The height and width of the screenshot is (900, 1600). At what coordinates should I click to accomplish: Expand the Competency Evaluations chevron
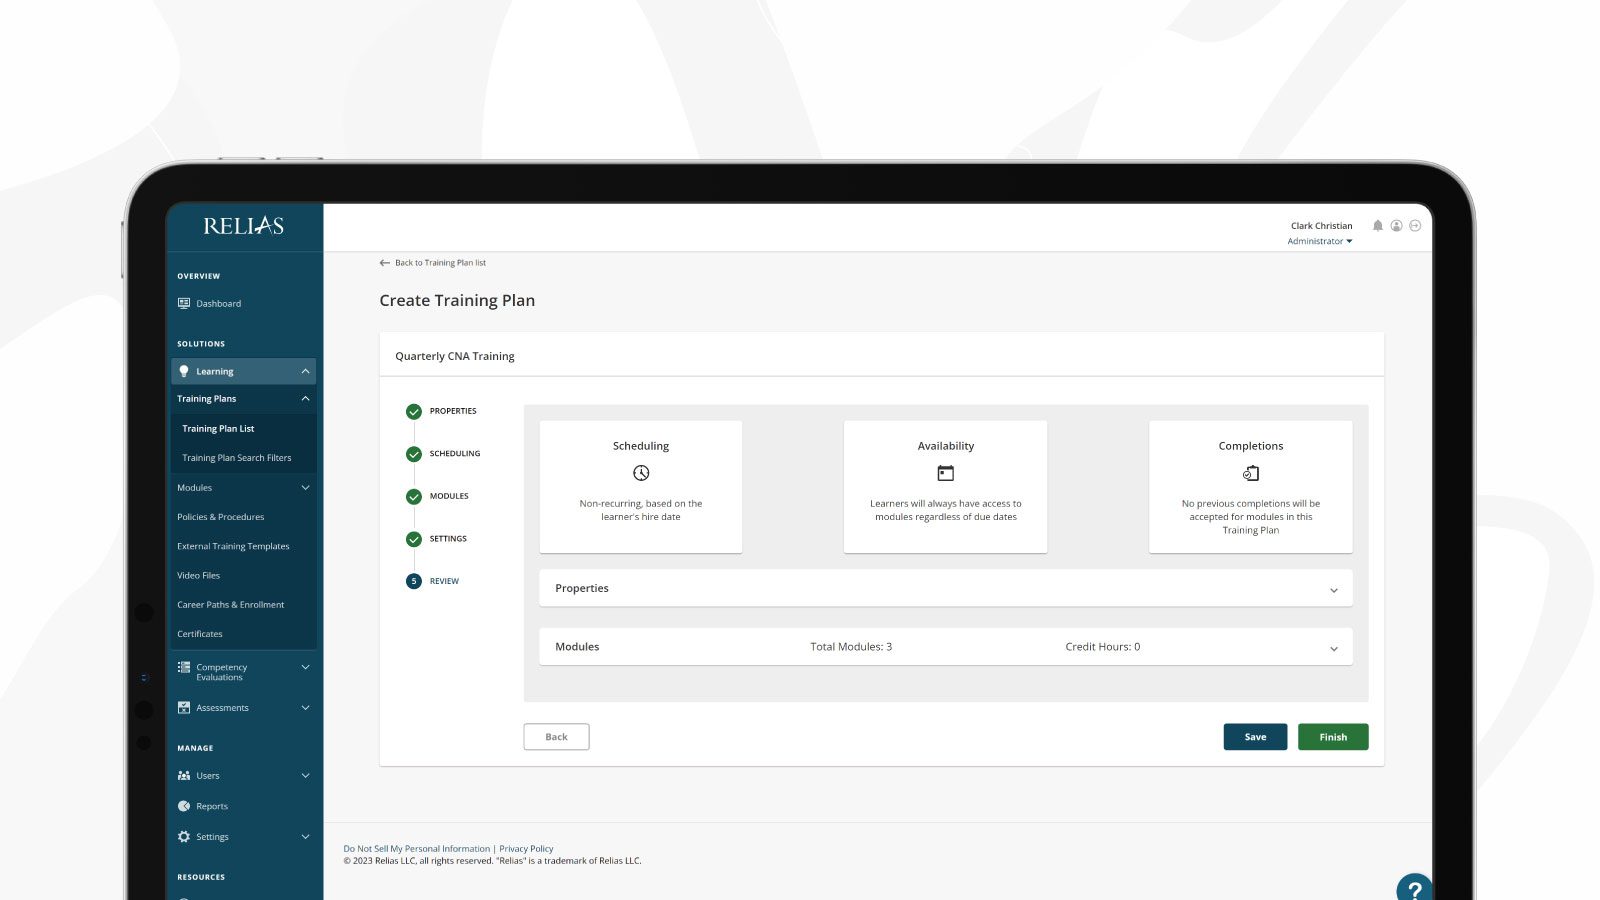point(306,667)
